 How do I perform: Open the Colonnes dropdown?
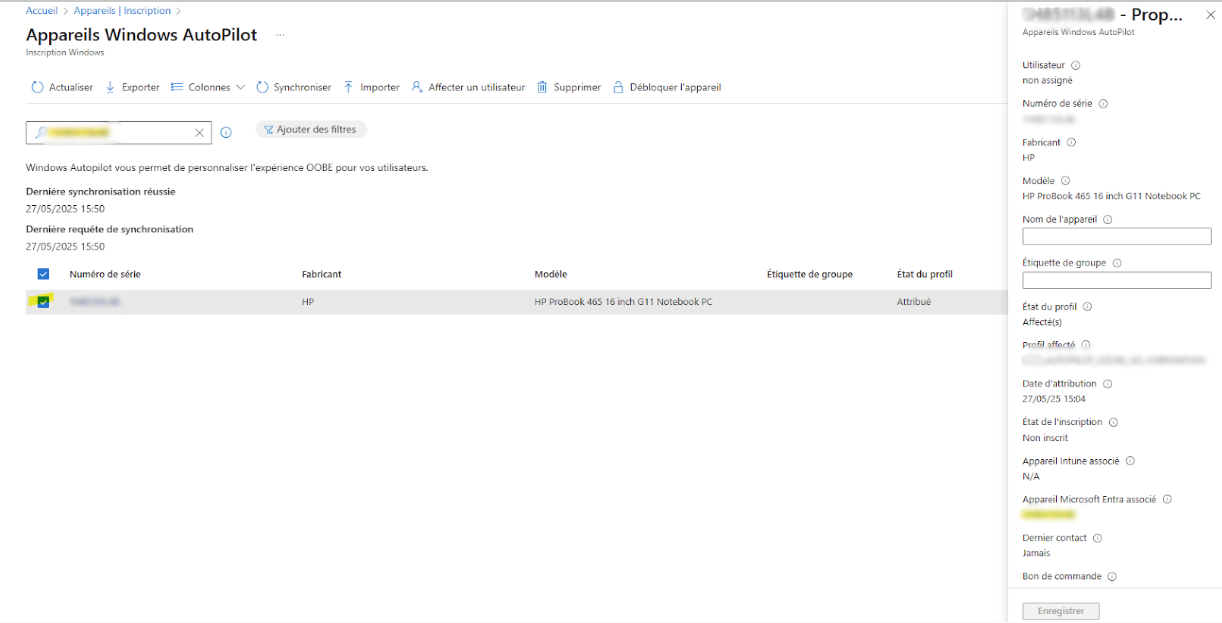(208, 88)
